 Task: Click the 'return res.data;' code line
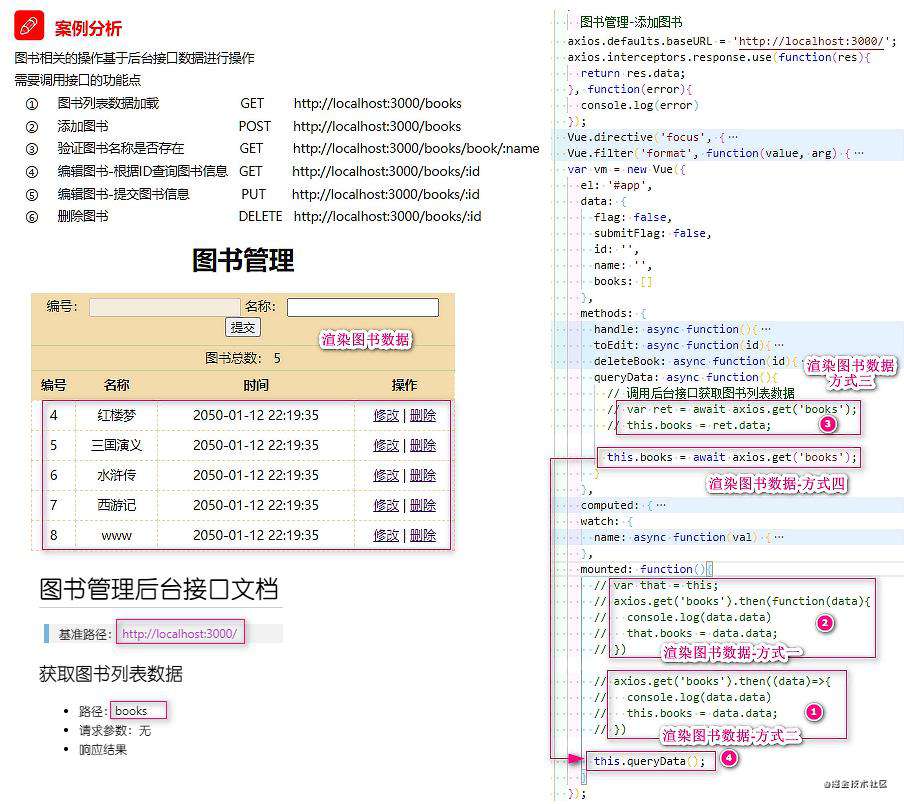[x=632, y=73]
